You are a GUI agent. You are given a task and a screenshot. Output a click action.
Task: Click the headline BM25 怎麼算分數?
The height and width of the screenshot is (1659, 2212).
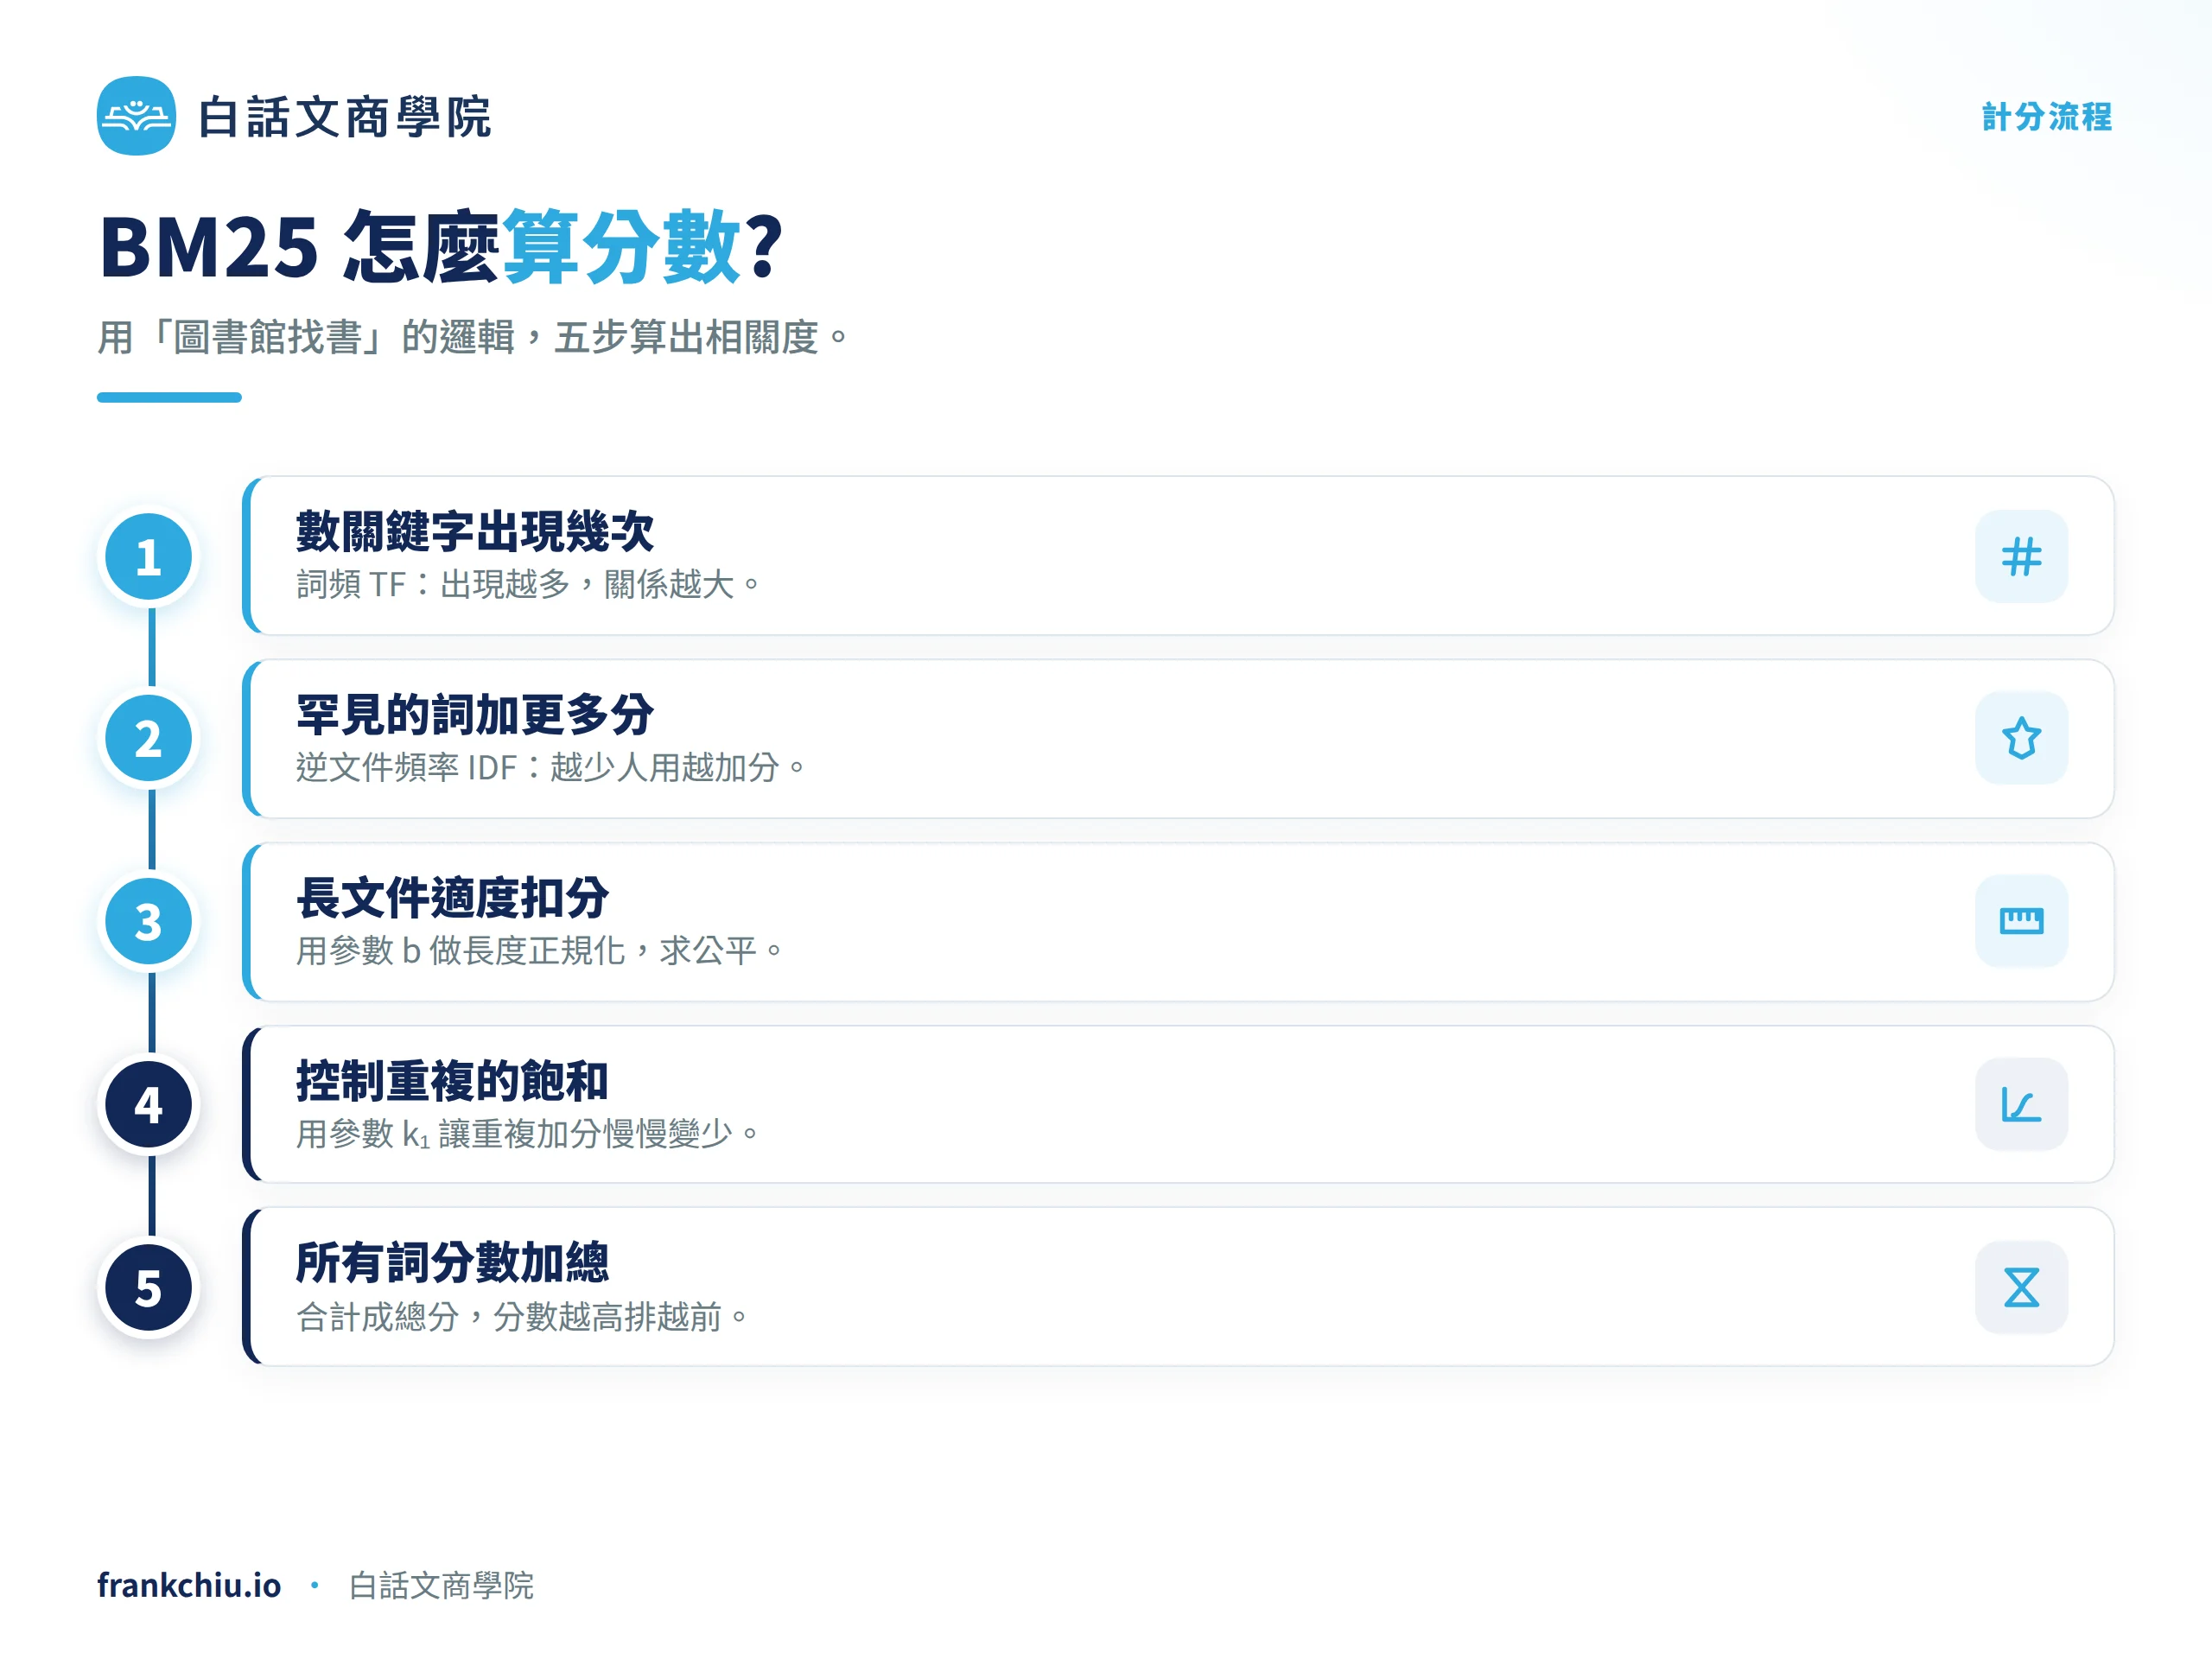tap(440, 247)
